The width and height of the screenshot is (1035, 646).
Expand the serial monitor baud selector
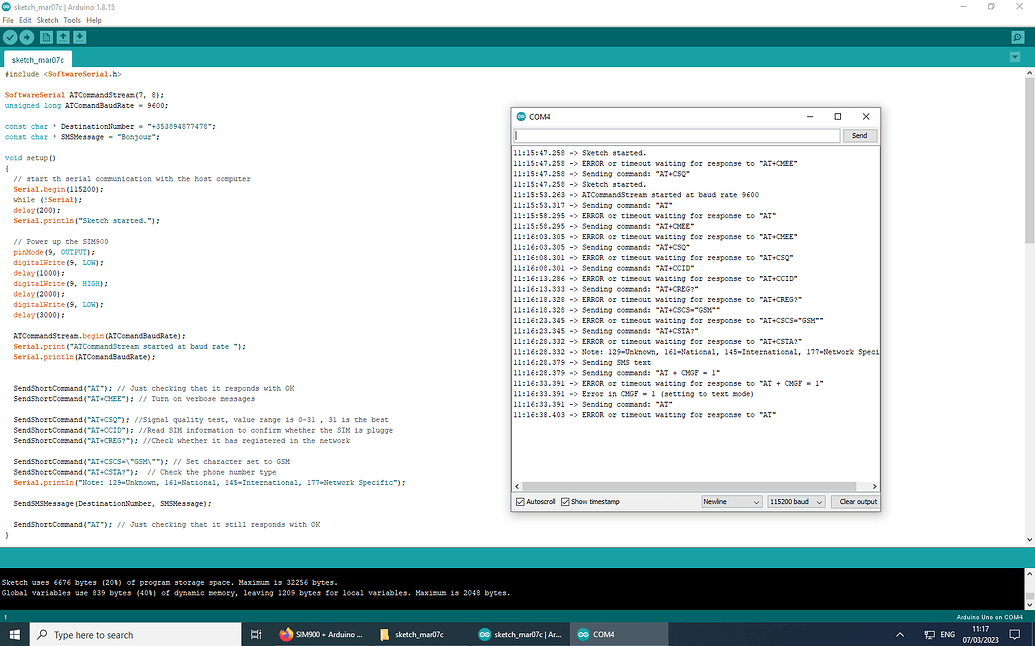[x=796, y=501]
